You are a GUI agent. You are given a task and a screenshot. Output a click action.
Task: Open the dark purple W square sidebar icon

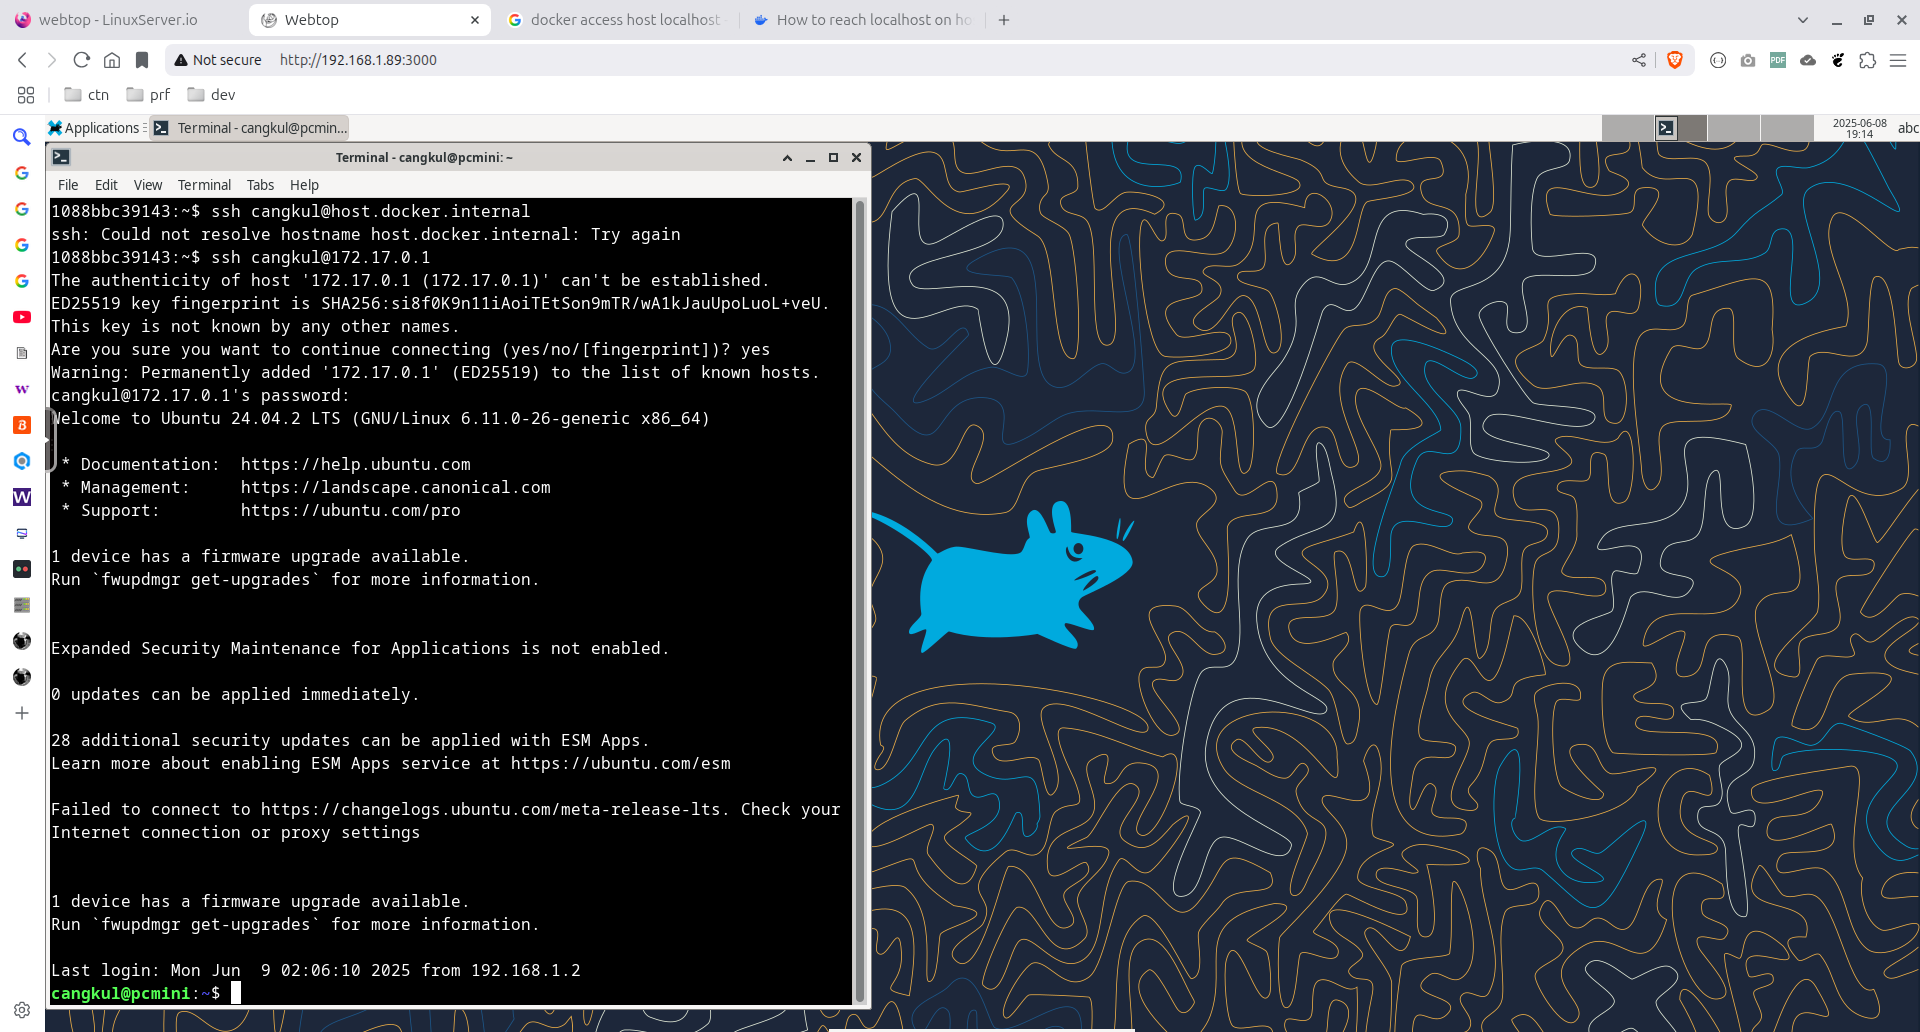22,497
